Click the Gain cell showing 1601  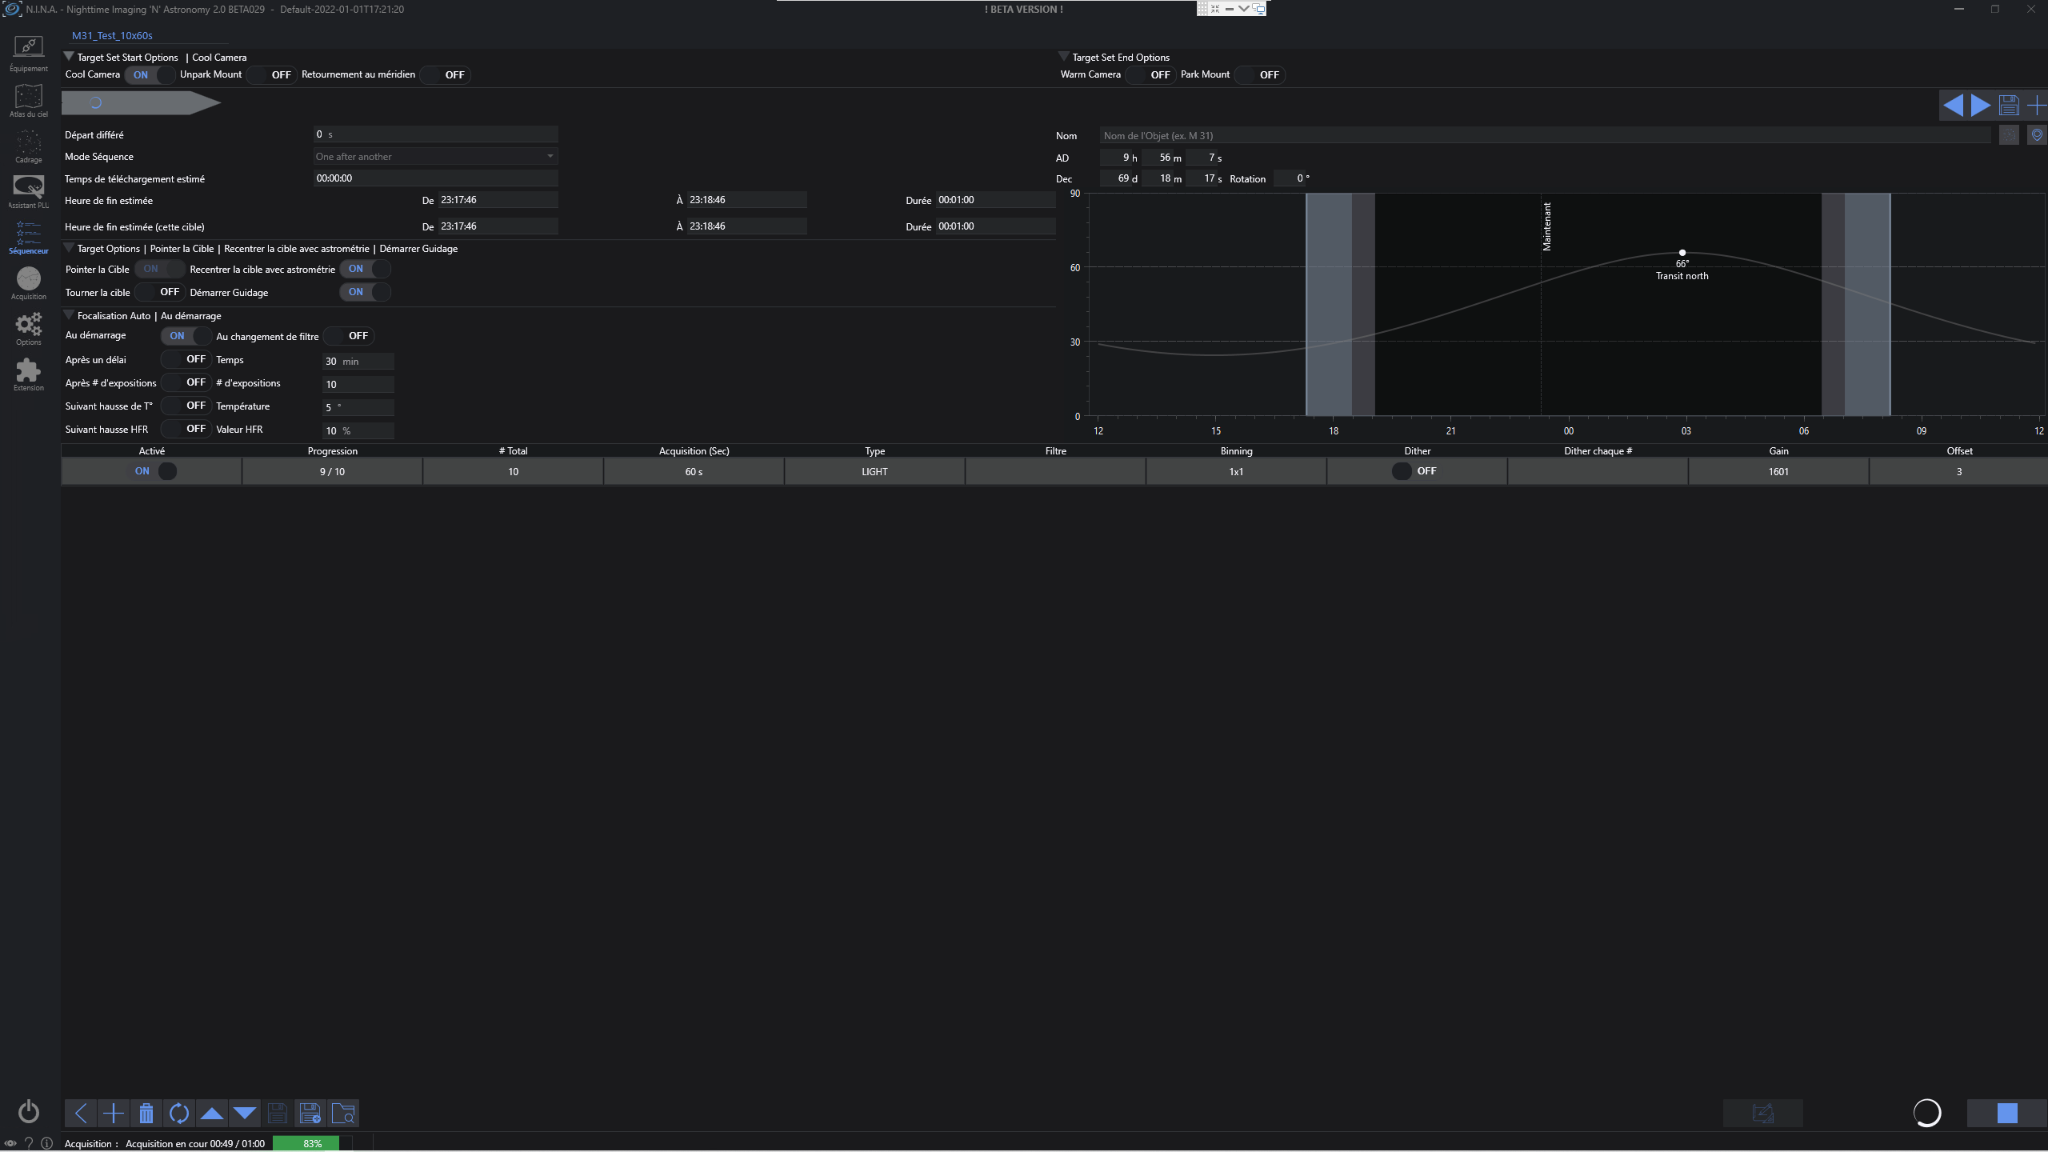(1778, 471)
